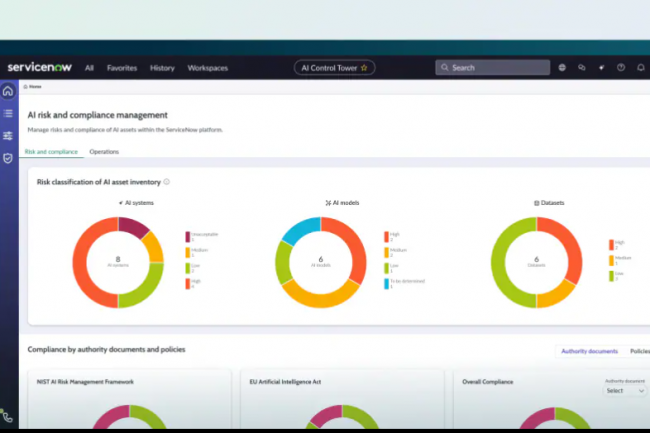This screenshot has width=650, height=433.
Task: Click the Home breadcrumb link
Action: coord(34,87)
